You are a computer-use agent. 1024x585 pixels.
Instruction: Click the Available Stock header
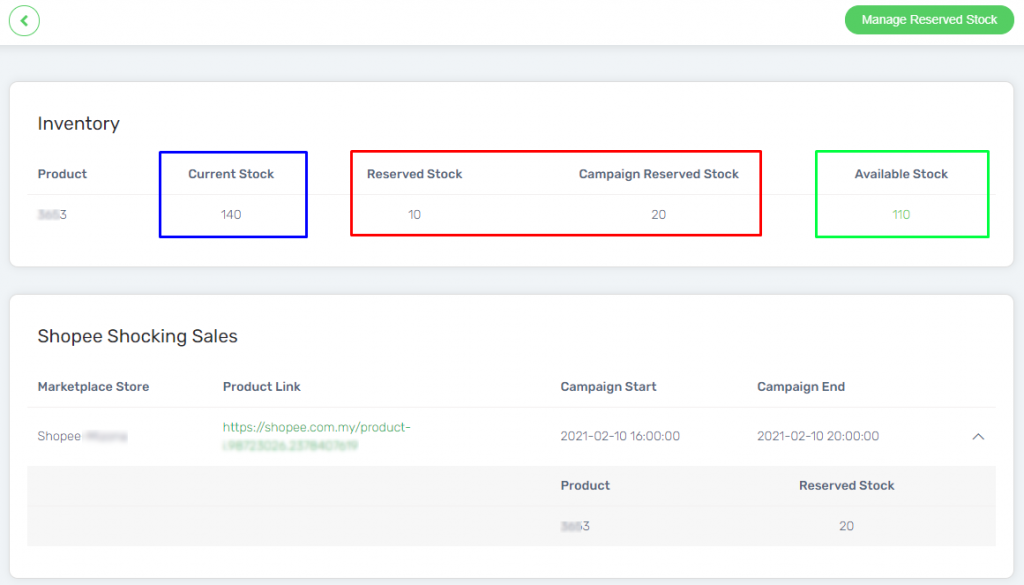click(x=901, y=173)
